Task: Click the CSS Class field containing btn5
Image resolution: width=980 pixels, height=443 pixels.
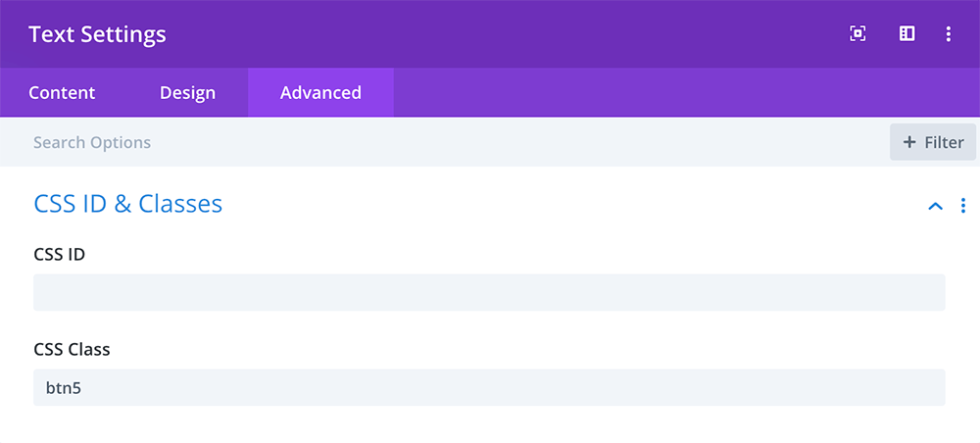Action: (x=489, y=387)
